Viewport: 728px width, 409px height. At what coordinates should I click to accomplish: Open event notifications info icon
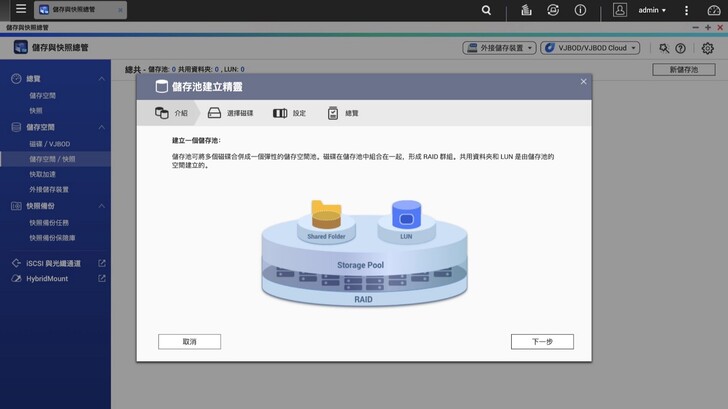pos(580,10)
